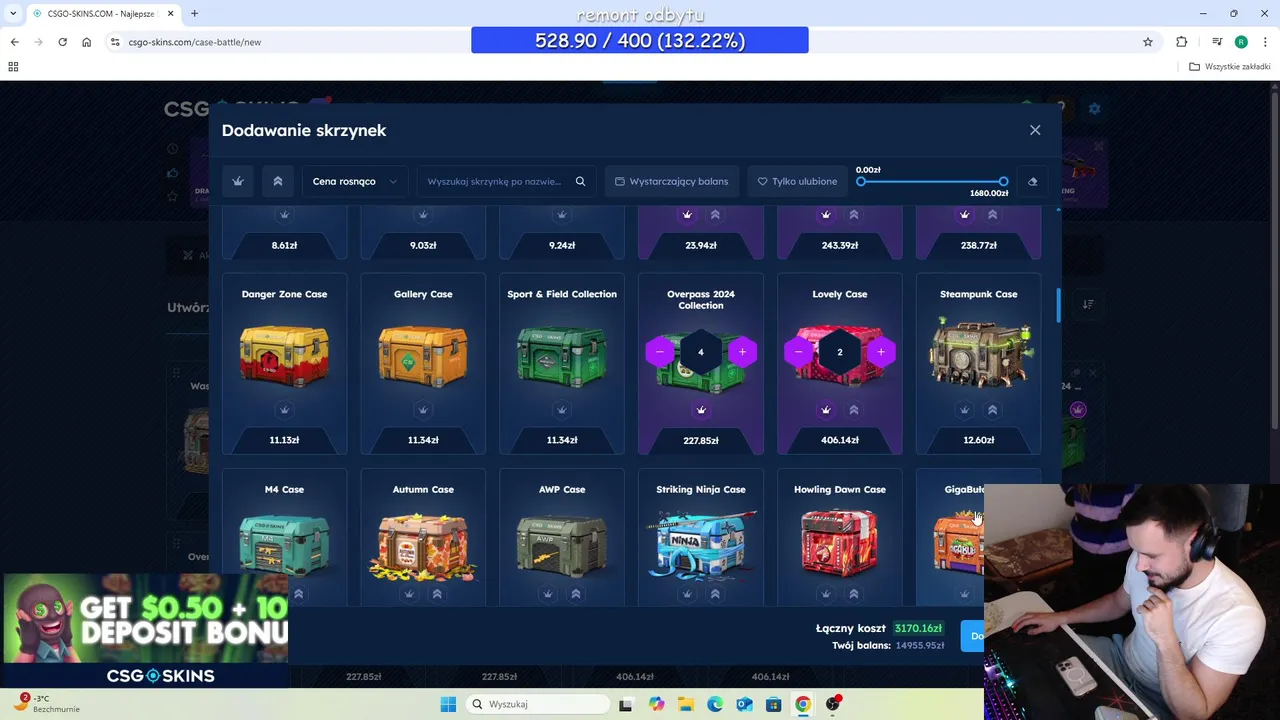Click the Chrome address bar URL
The height and width of the screenshot is (720, 1280).
coord(195,42)
